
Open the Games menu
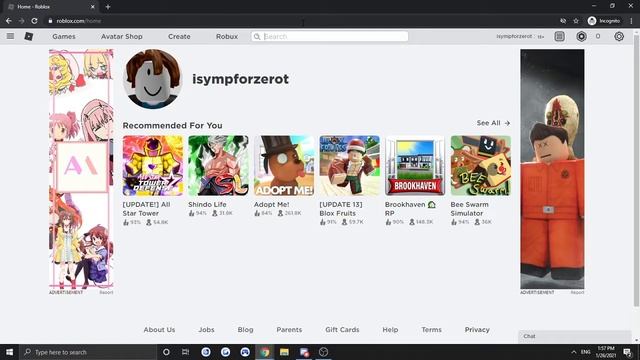64,36
